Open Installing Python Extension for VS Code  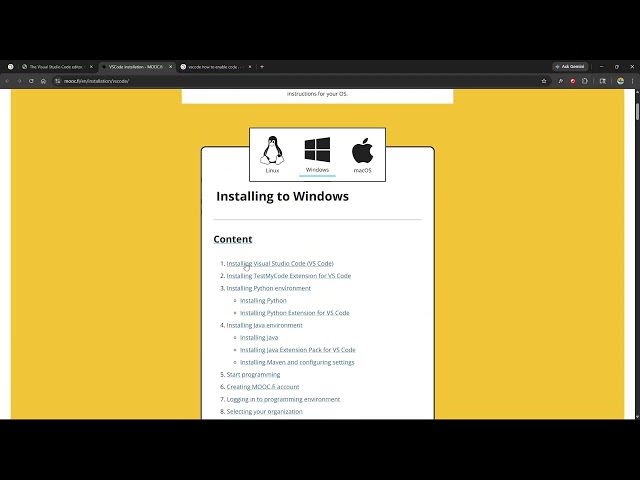(x=295, y=313)
